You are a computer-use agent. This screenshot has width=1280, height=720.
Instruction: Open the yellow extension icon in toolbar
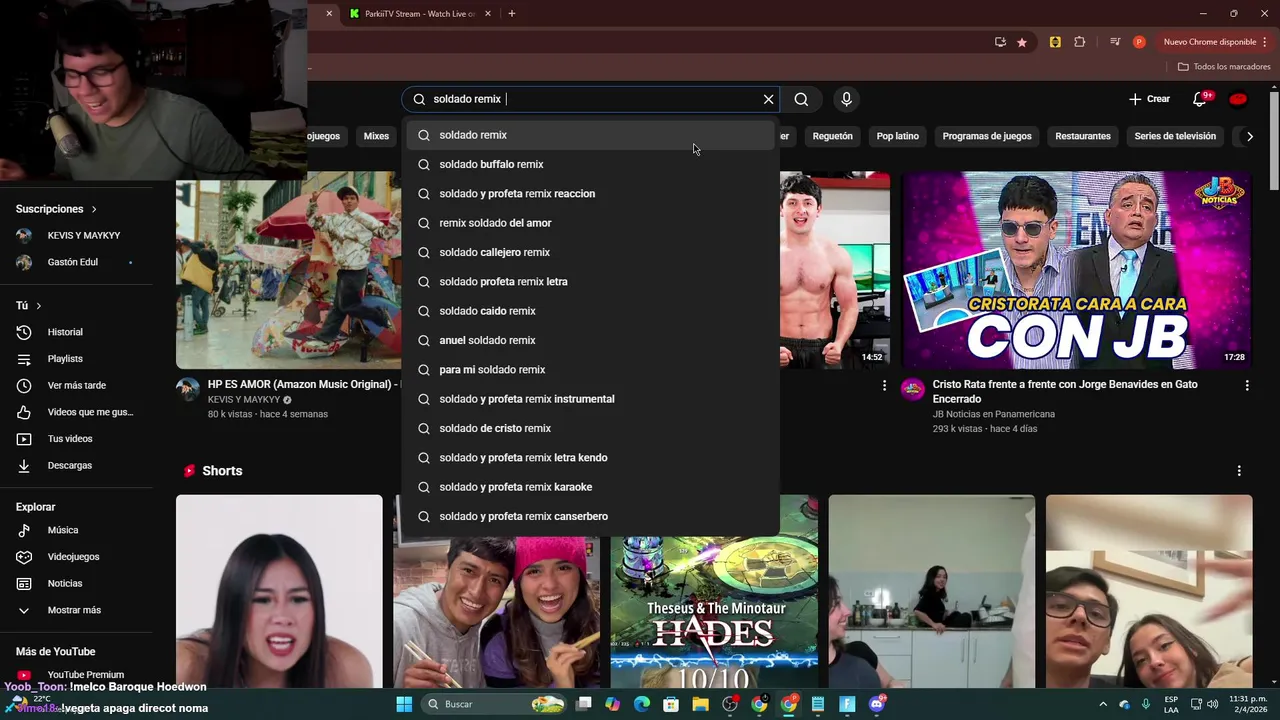(1055, 42)
